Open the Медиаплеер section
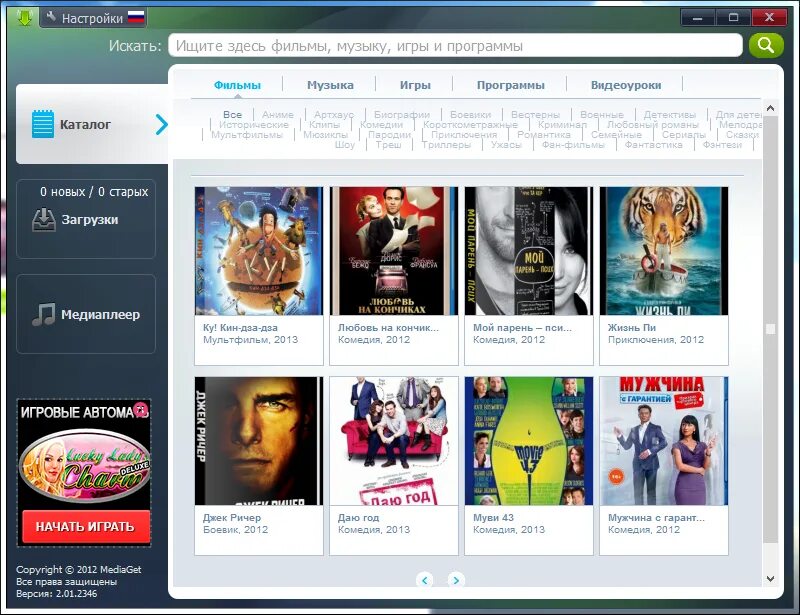The height and width of the screenshot is (615, 800). point(86,314)
